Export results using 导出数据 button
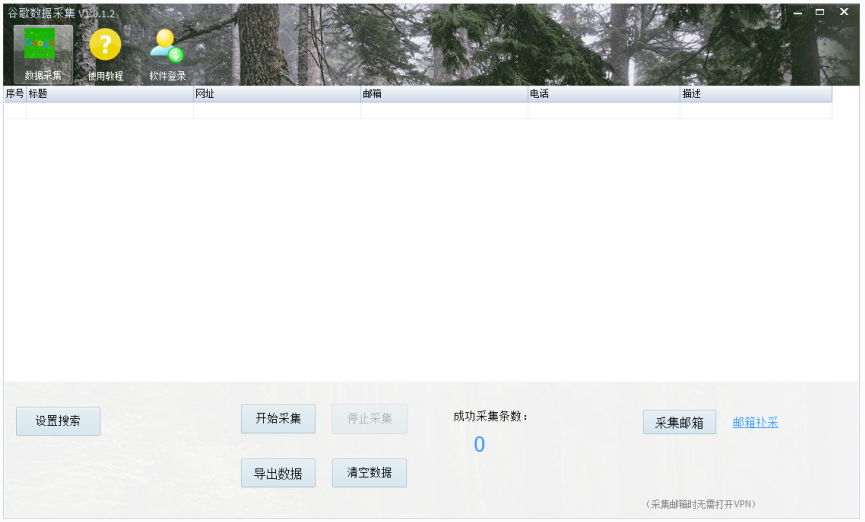Screen dimensions: 865x522 278,473
